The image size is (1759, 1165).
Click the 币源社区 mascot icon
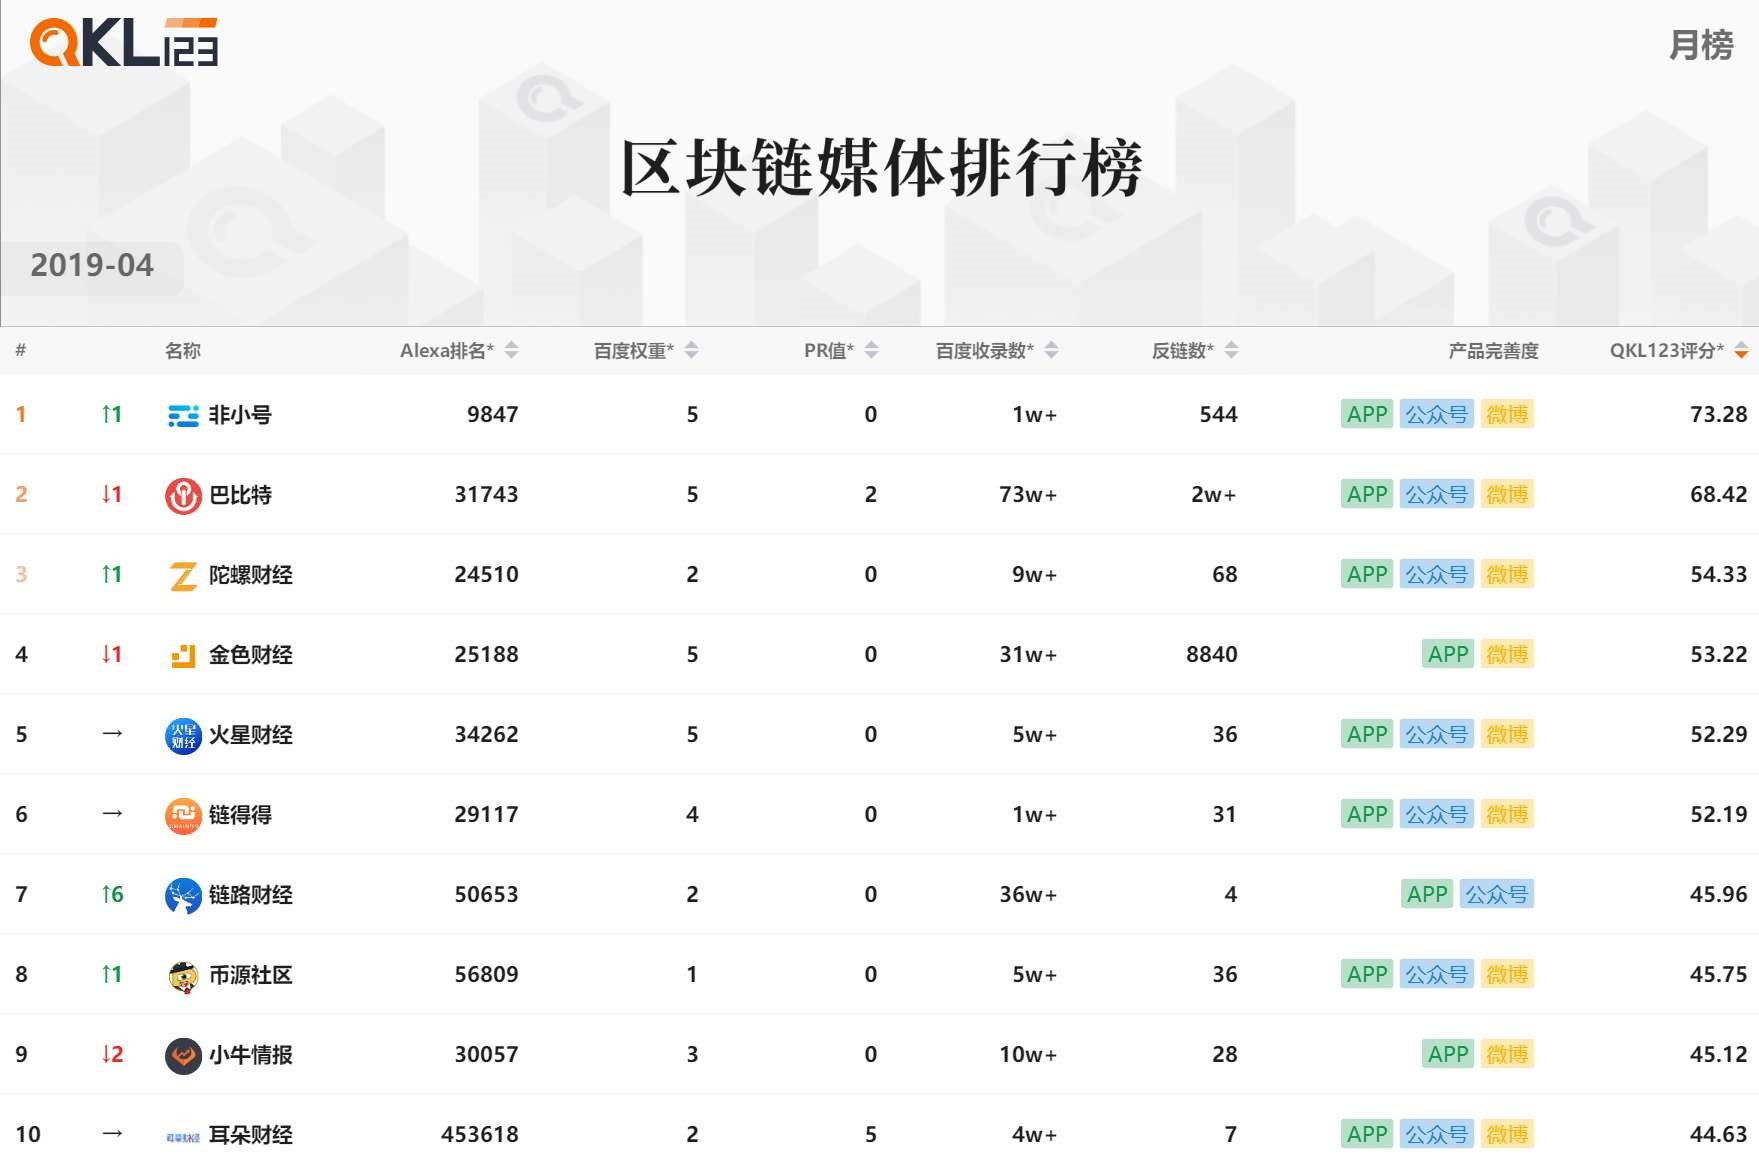[x=183, y=973]
